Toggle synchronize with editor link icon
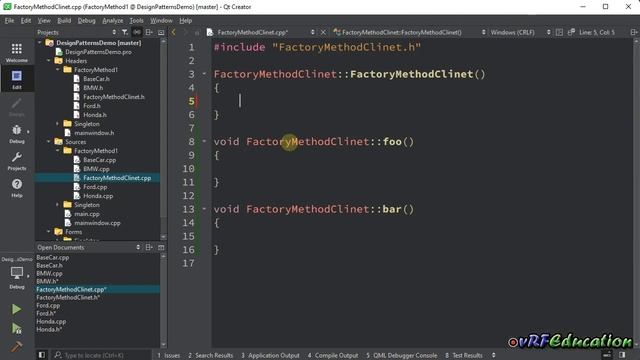The width and height of the screenshot is (640, 360). point(137,32)
